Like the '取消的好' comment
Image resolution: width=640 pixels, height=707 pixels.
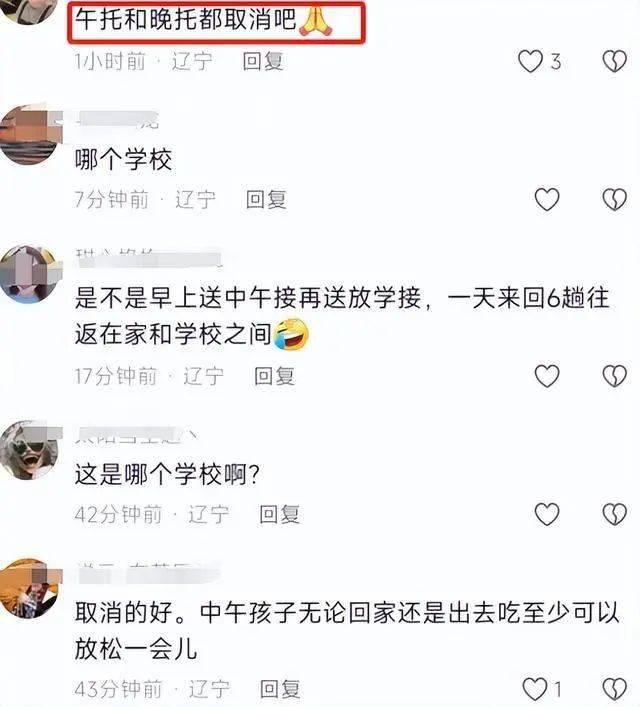pos(534,689)
